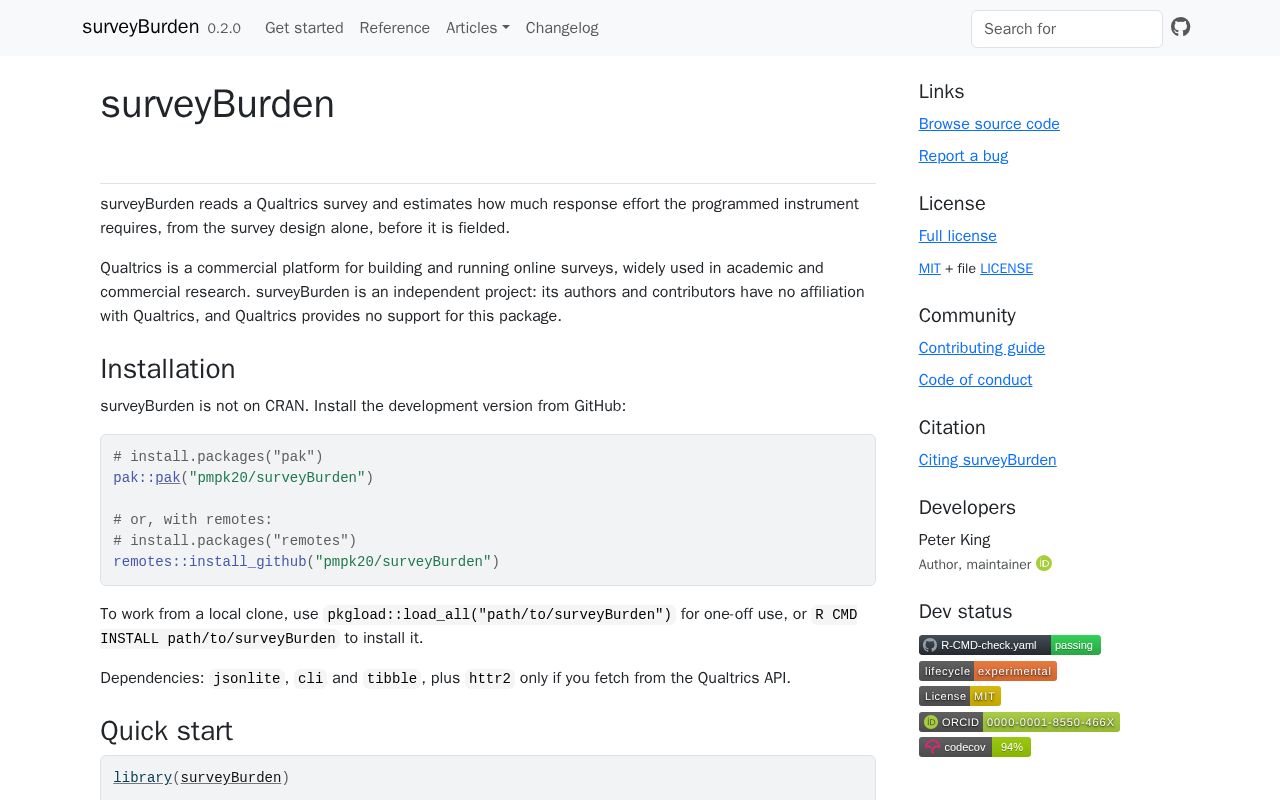Image resolution: width=1280 pixels, height=800 pixels.
Task: Open Browse source code link
Action: tap(989, 124)
